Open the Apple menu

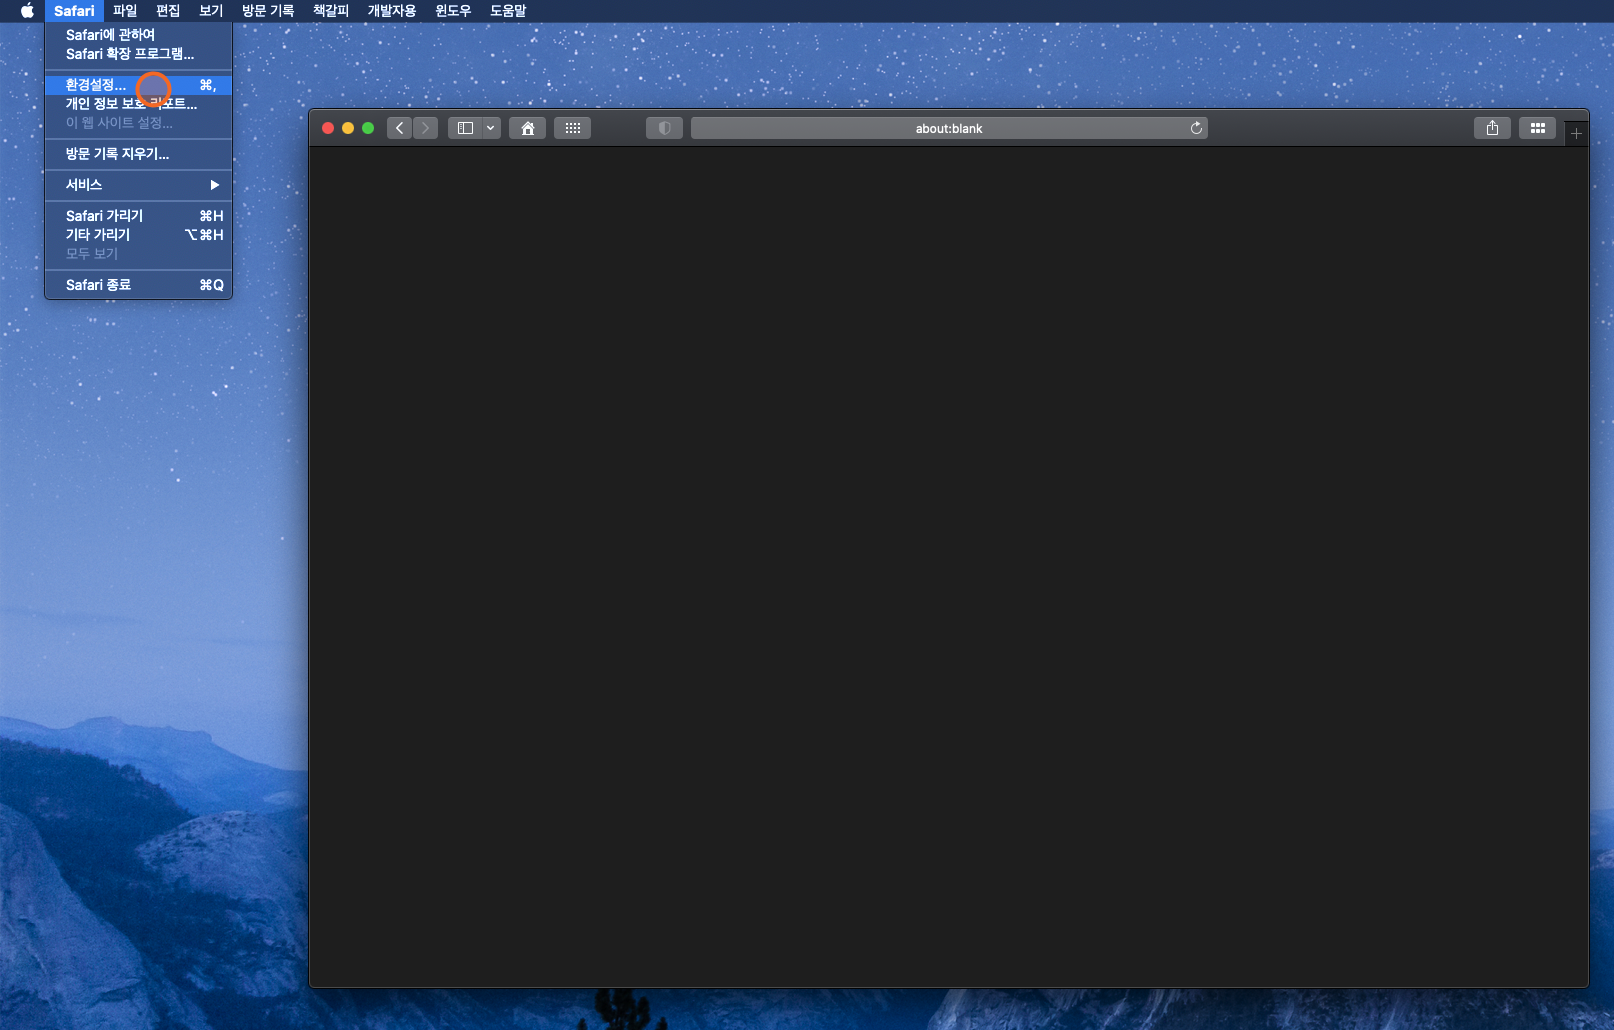[27, 11]
